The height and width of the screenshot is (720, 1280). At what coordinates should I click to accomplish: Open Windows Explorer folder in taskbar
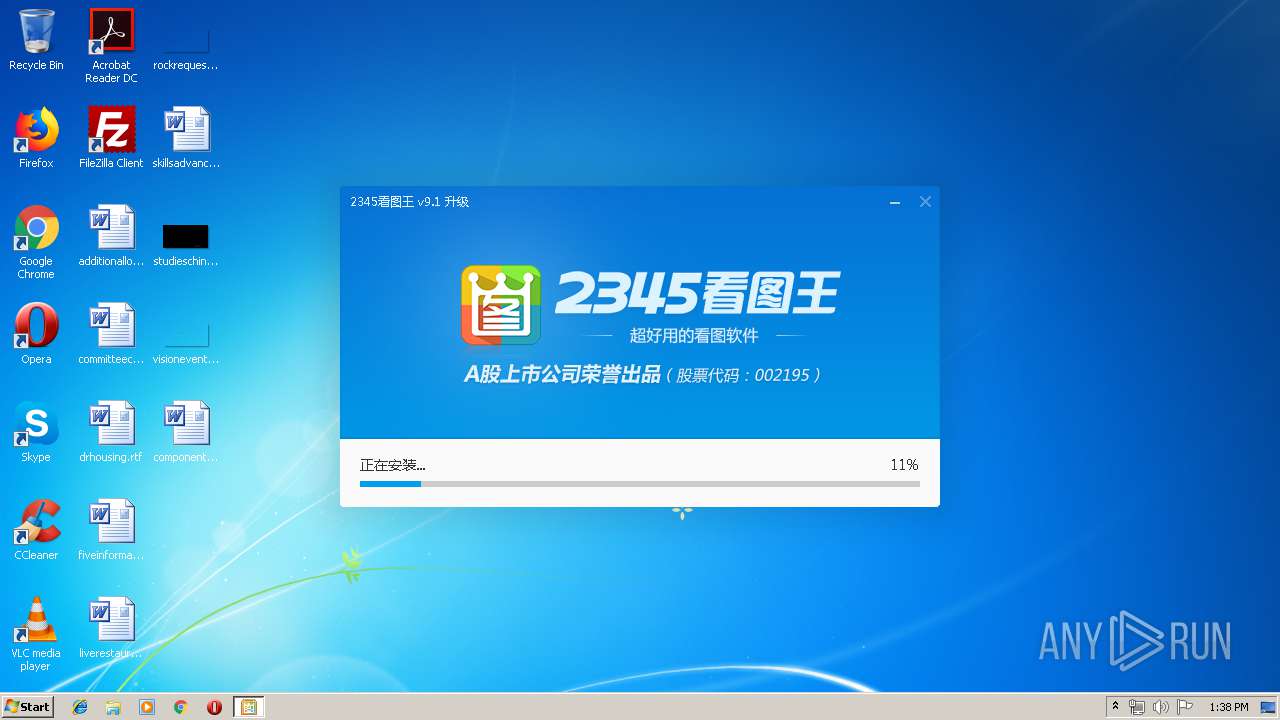click(x=113, y=707)
